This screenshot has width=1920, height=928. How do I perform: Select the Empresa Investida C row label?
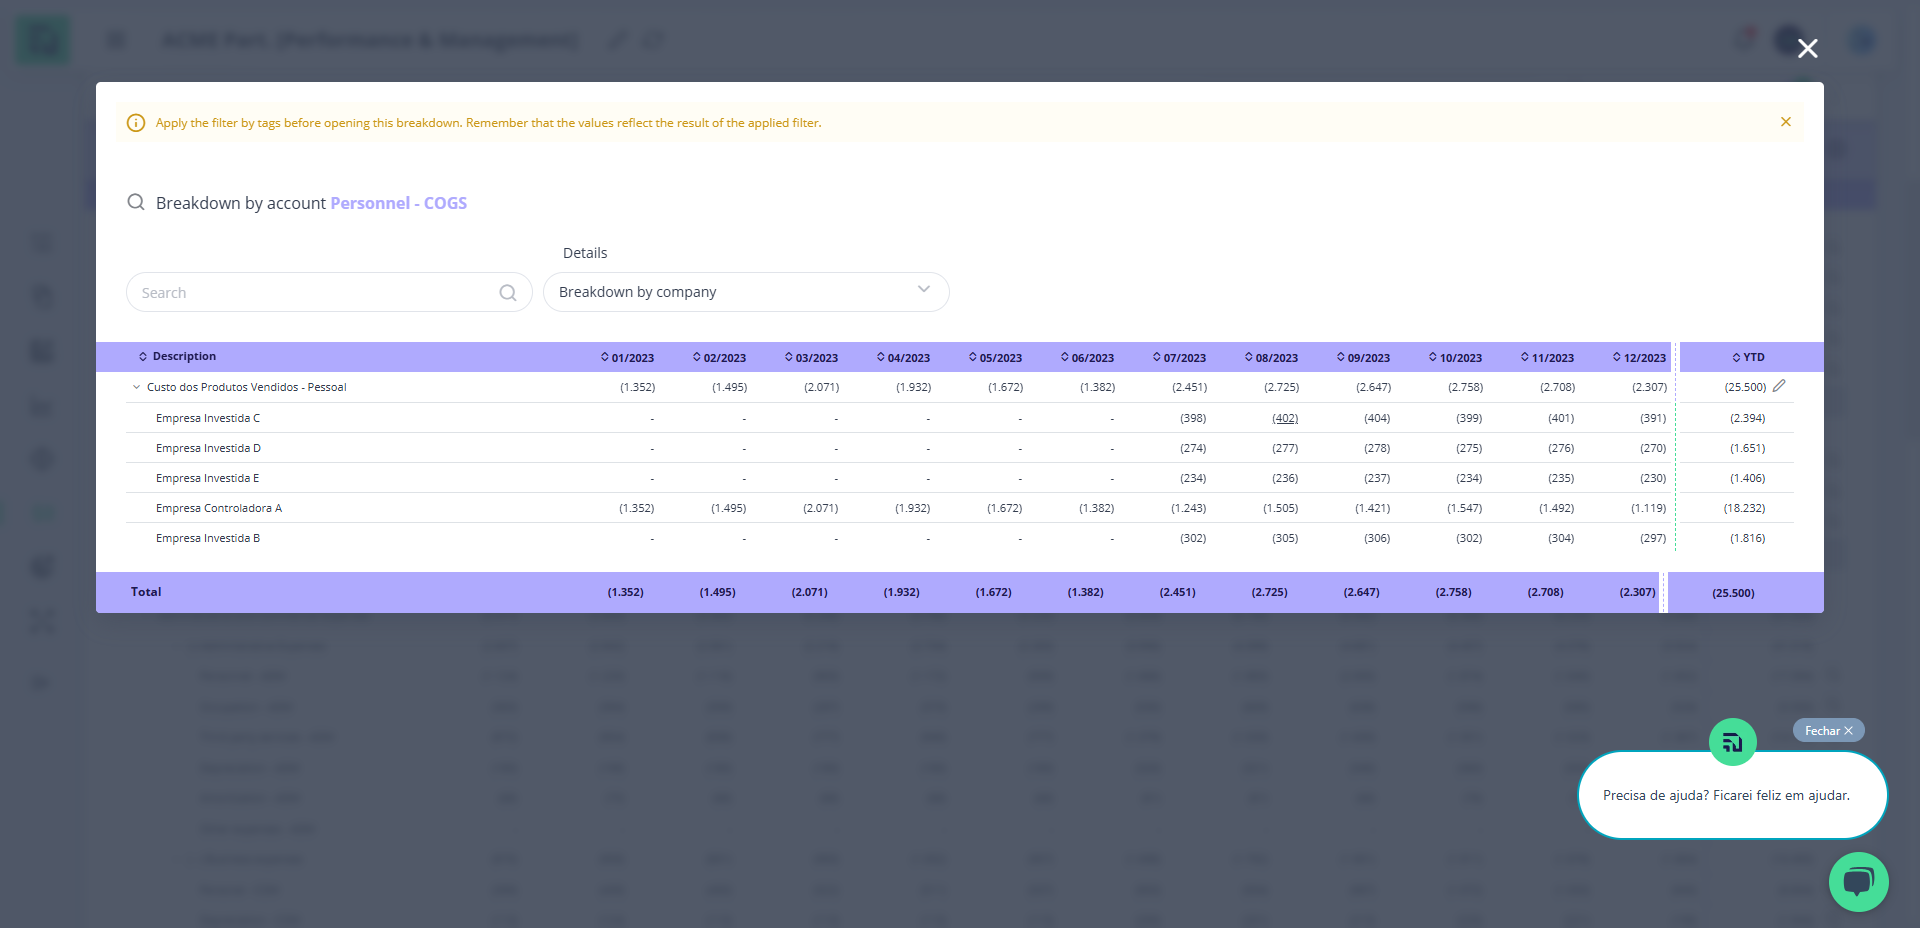coord(208,418)
